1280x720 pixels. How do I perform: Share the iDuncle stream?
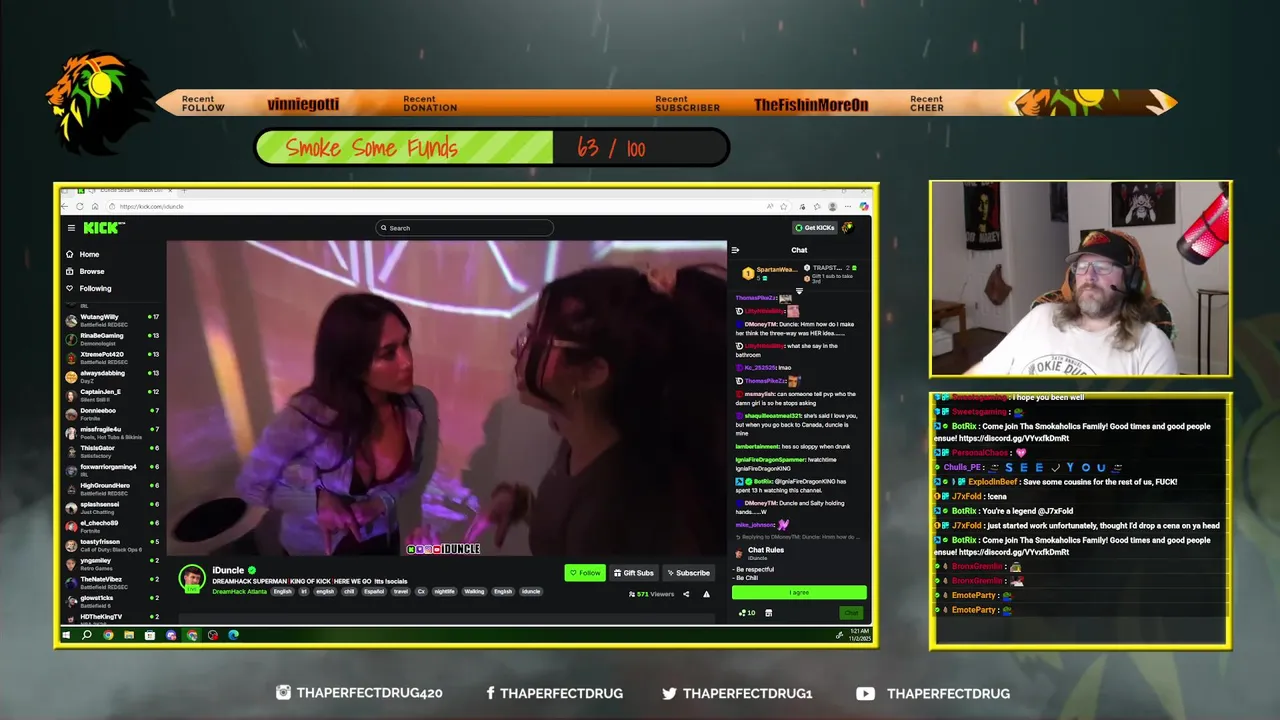coord(686,594)
